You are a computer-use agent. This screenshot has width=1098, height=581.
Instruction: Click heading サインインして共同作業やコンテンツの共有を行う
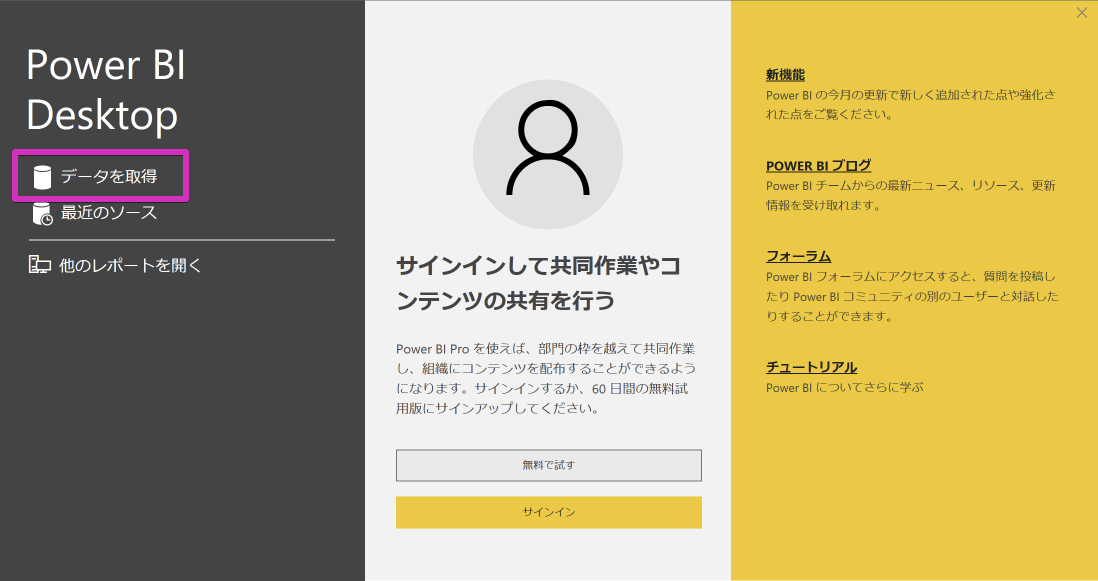pos(538,283)
